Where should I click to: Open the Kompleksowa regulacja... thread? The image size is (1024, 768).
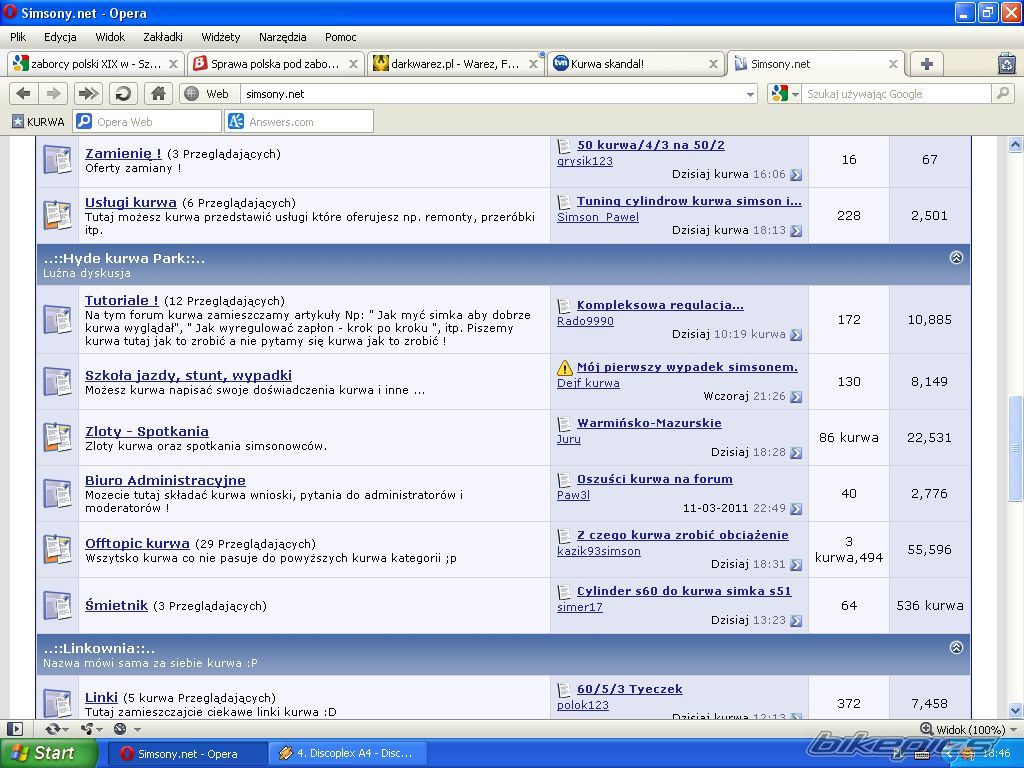(x=660, y=305)
